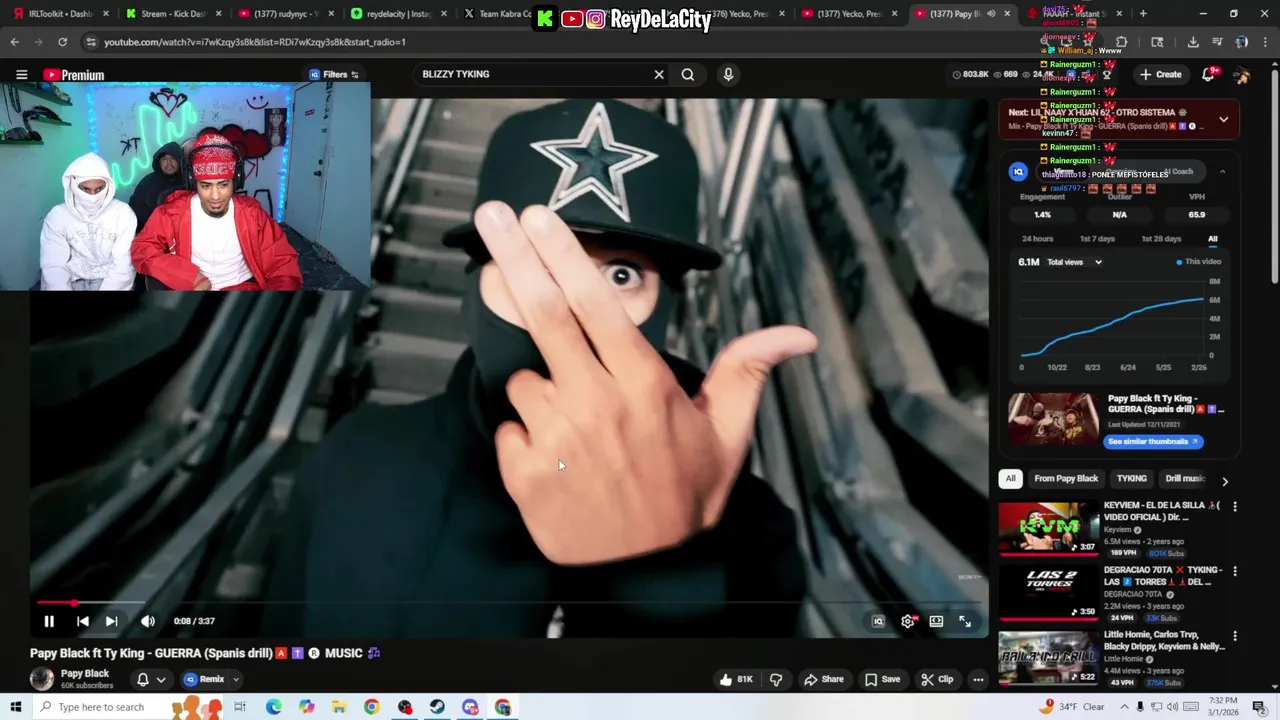Open the Create button
This screenshot has width=1280, height=720.
1160,74
